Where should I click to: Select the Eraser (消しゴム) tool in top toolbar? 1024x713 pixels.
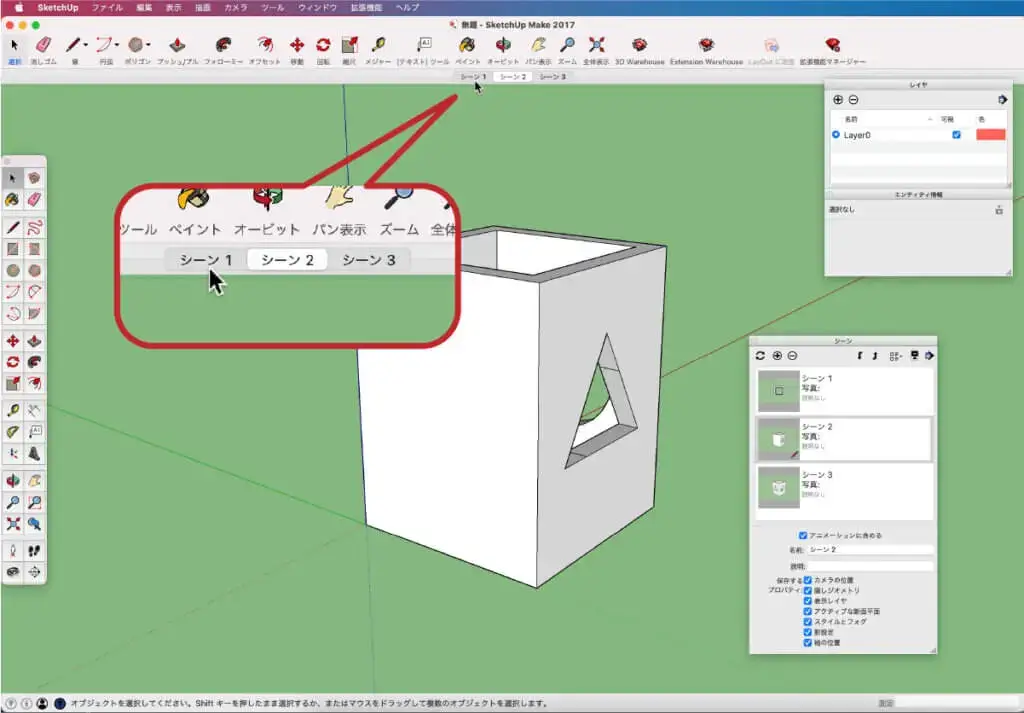[44, 45]
